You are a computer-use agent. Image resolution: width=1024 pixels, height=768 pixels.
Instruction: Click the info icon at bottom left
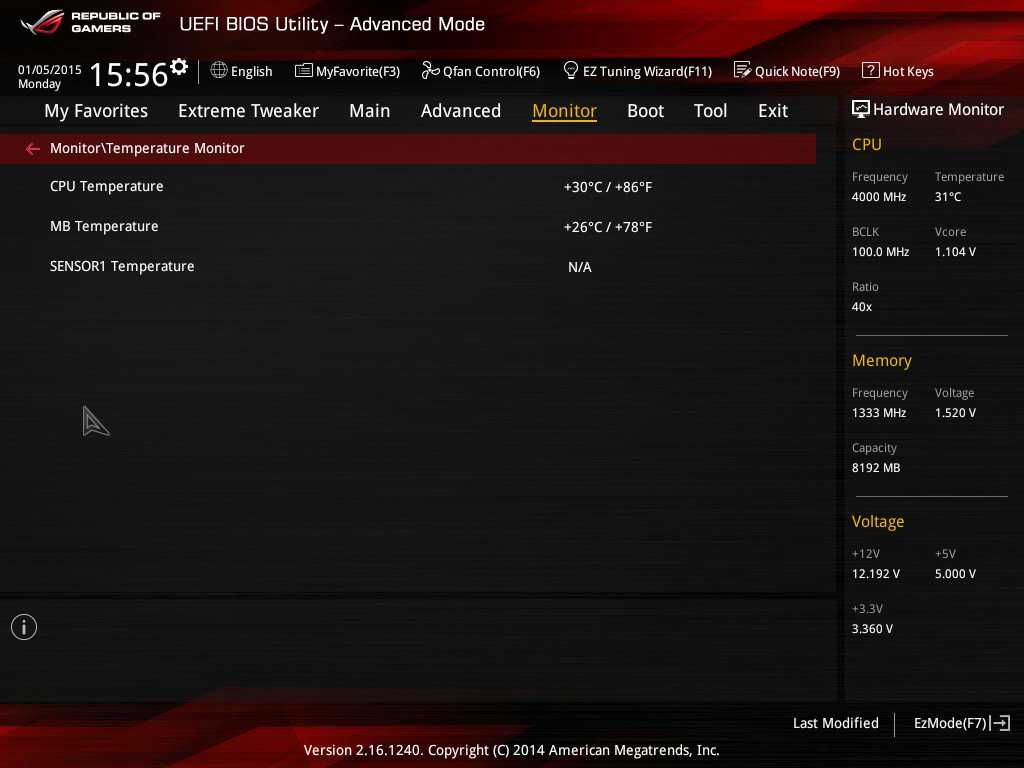click(24, 627)
